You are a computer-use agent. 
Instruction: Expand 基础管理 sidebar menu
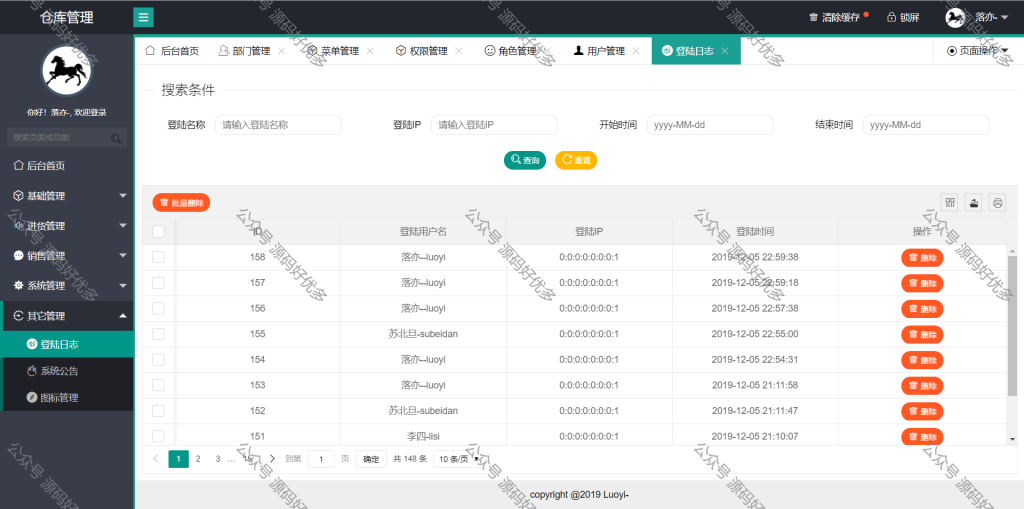[68, 196]
